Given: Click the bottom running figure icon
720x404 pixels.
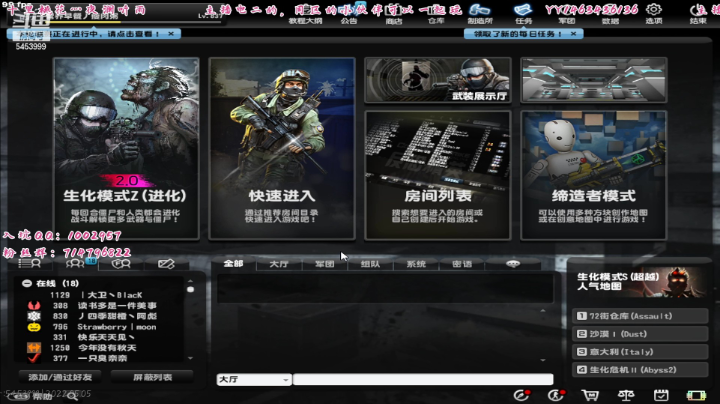Looking at the screenshot, I should click(x=556, y=395).
